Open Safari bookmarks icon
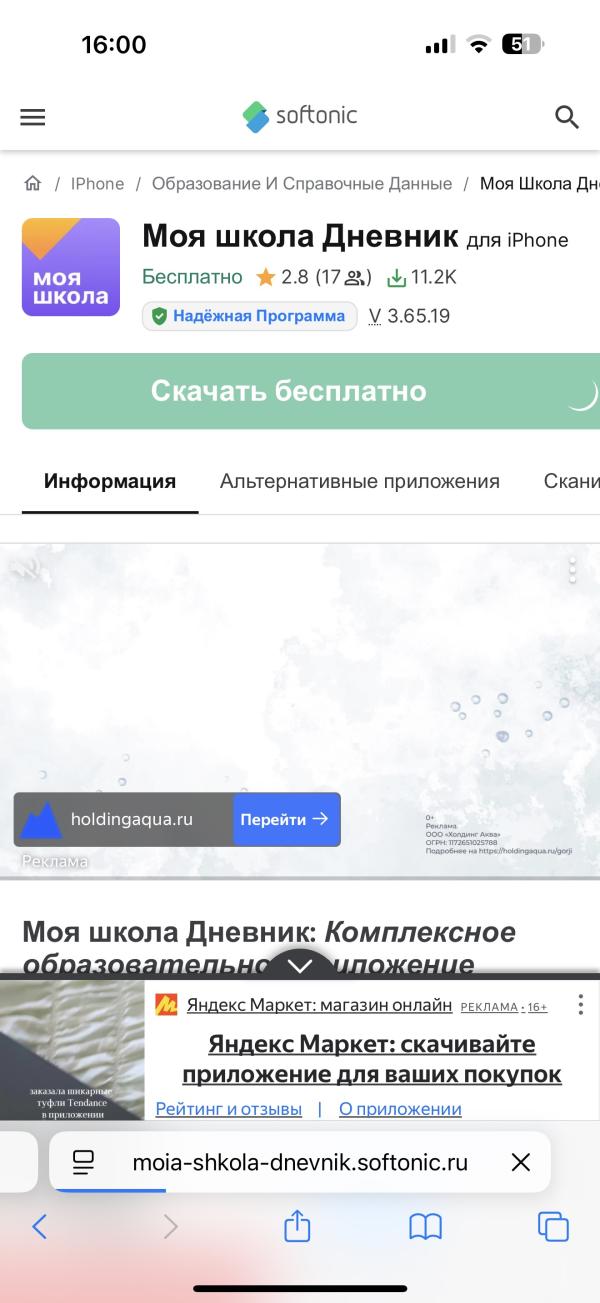600x1303 pixels. [x=425, y=1226]
